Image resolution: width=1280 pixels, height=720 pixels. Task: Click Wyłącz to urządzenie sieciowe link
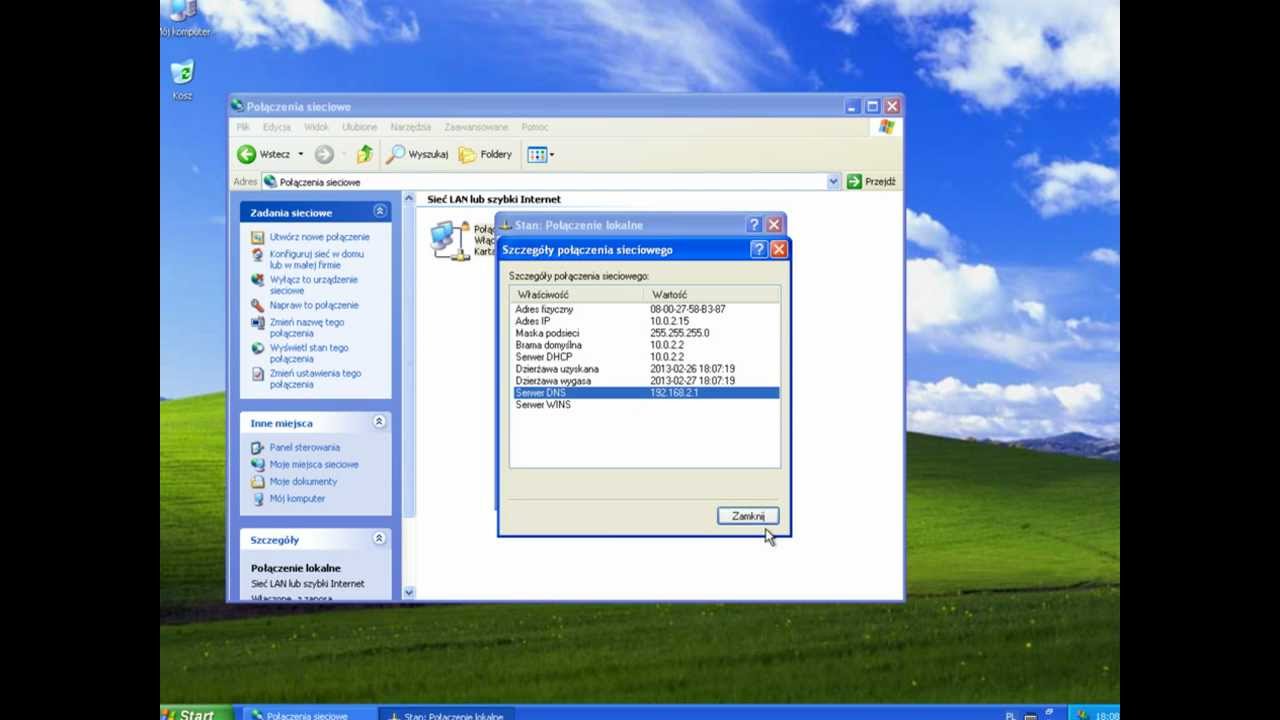coord(313,285)
